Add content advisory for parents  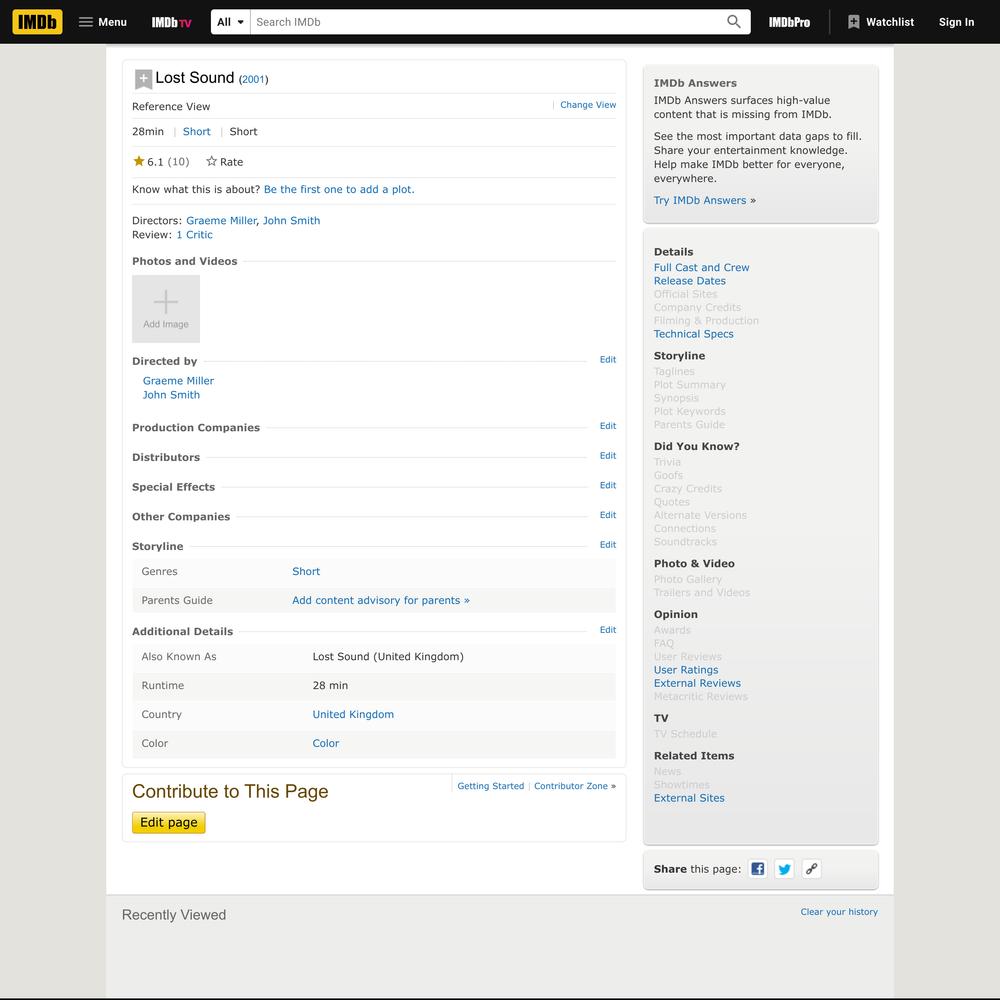click(381, 600)
